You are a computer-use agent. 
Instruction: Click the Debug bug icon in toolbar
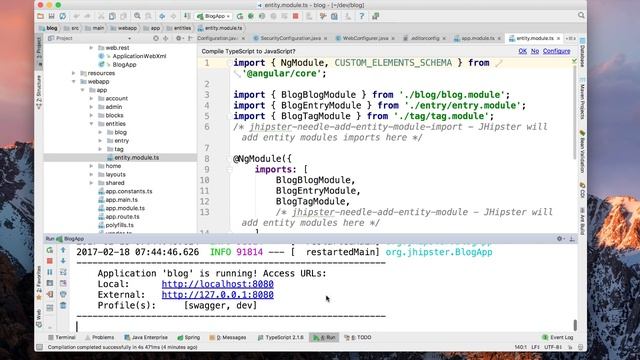(x=251, y=16)
